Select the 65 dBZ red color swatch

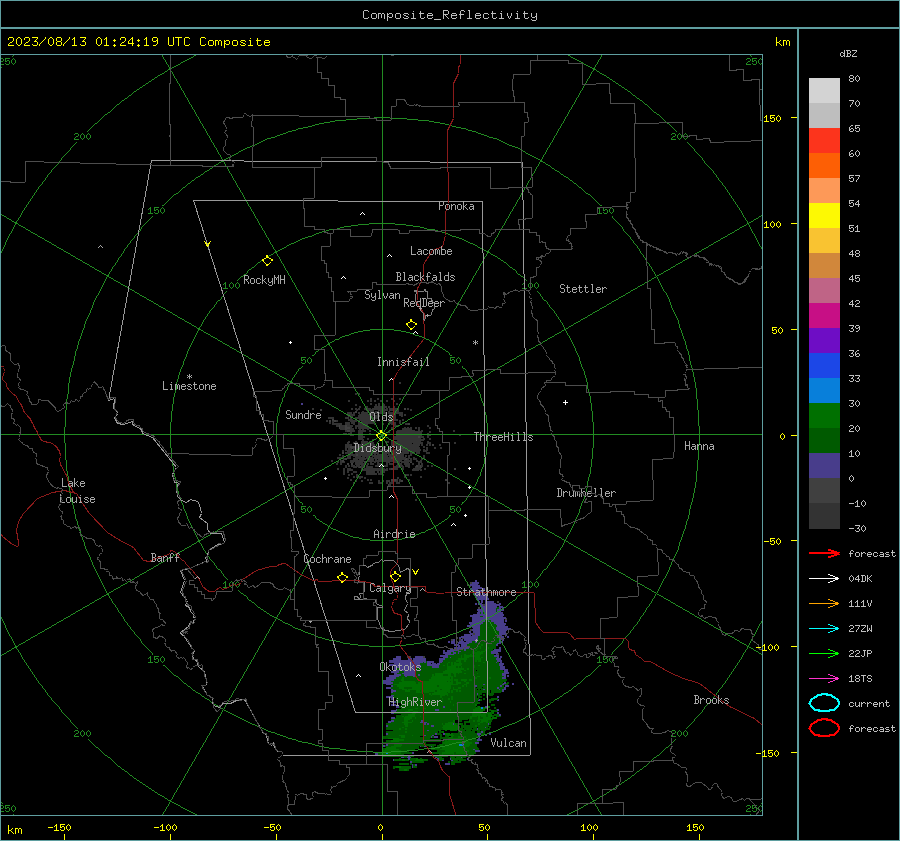[x=824, y=141]
